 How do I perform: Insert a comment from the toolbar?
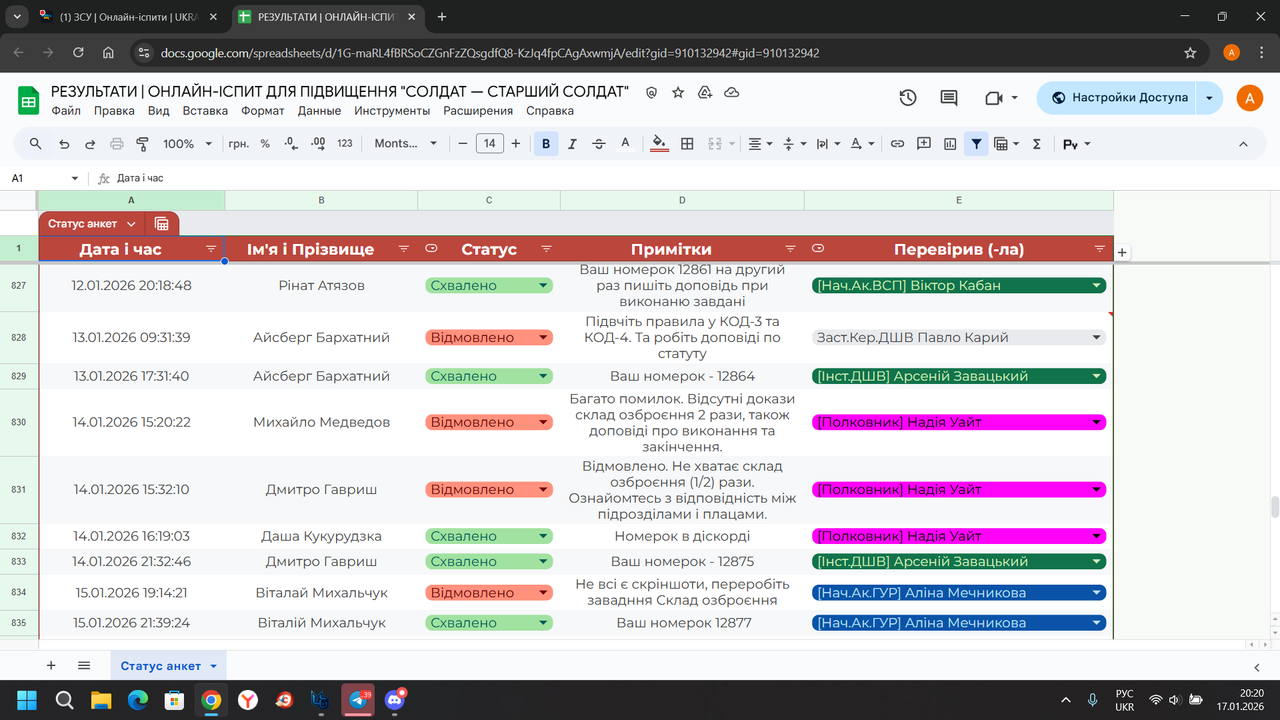(924, 144)
